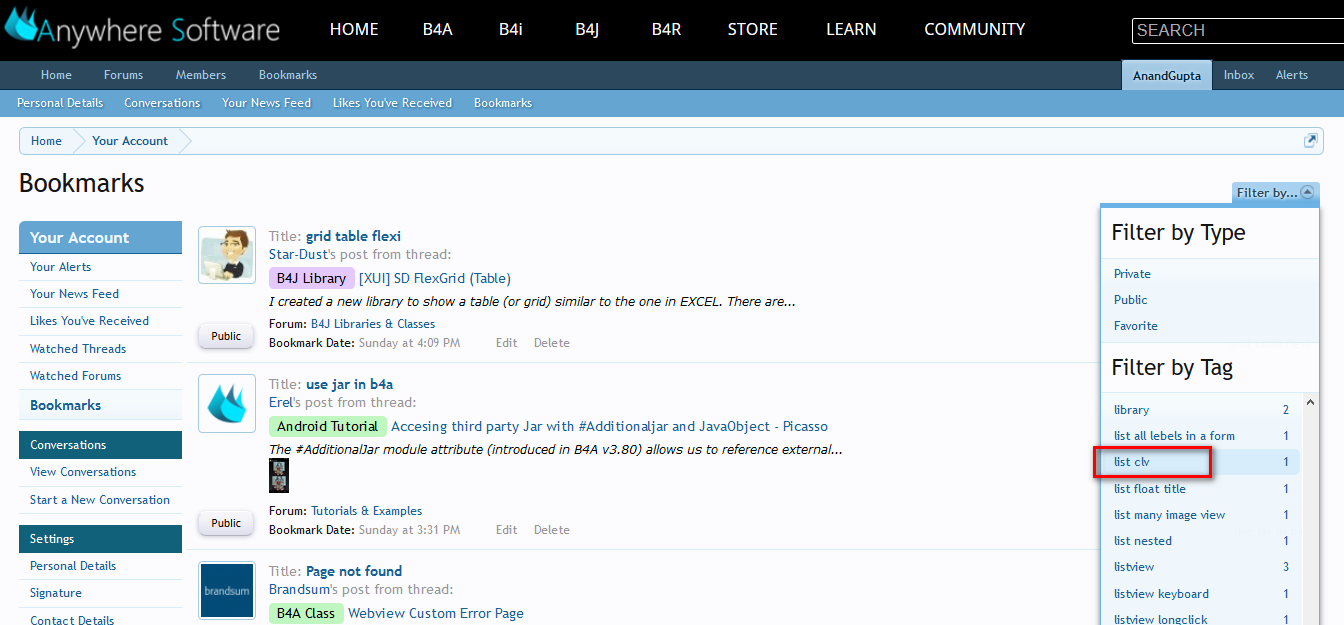Go to the Forums tab
The height and width of the screenshot is (625, 1344).
pyautogui.click(x=123, y=75)
